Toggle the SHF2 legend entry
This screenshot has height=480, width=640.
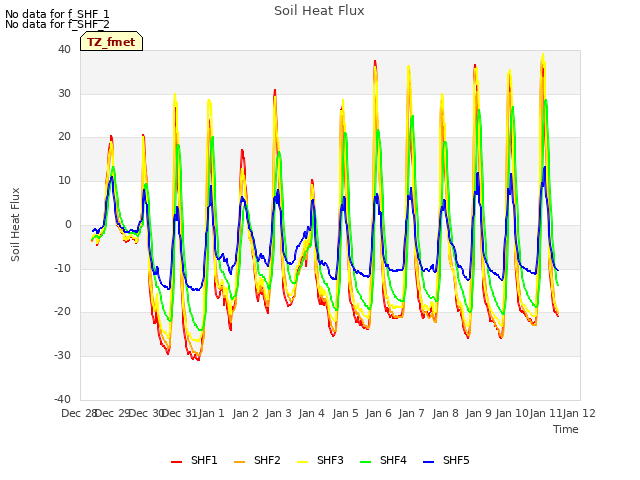(257, 460)
